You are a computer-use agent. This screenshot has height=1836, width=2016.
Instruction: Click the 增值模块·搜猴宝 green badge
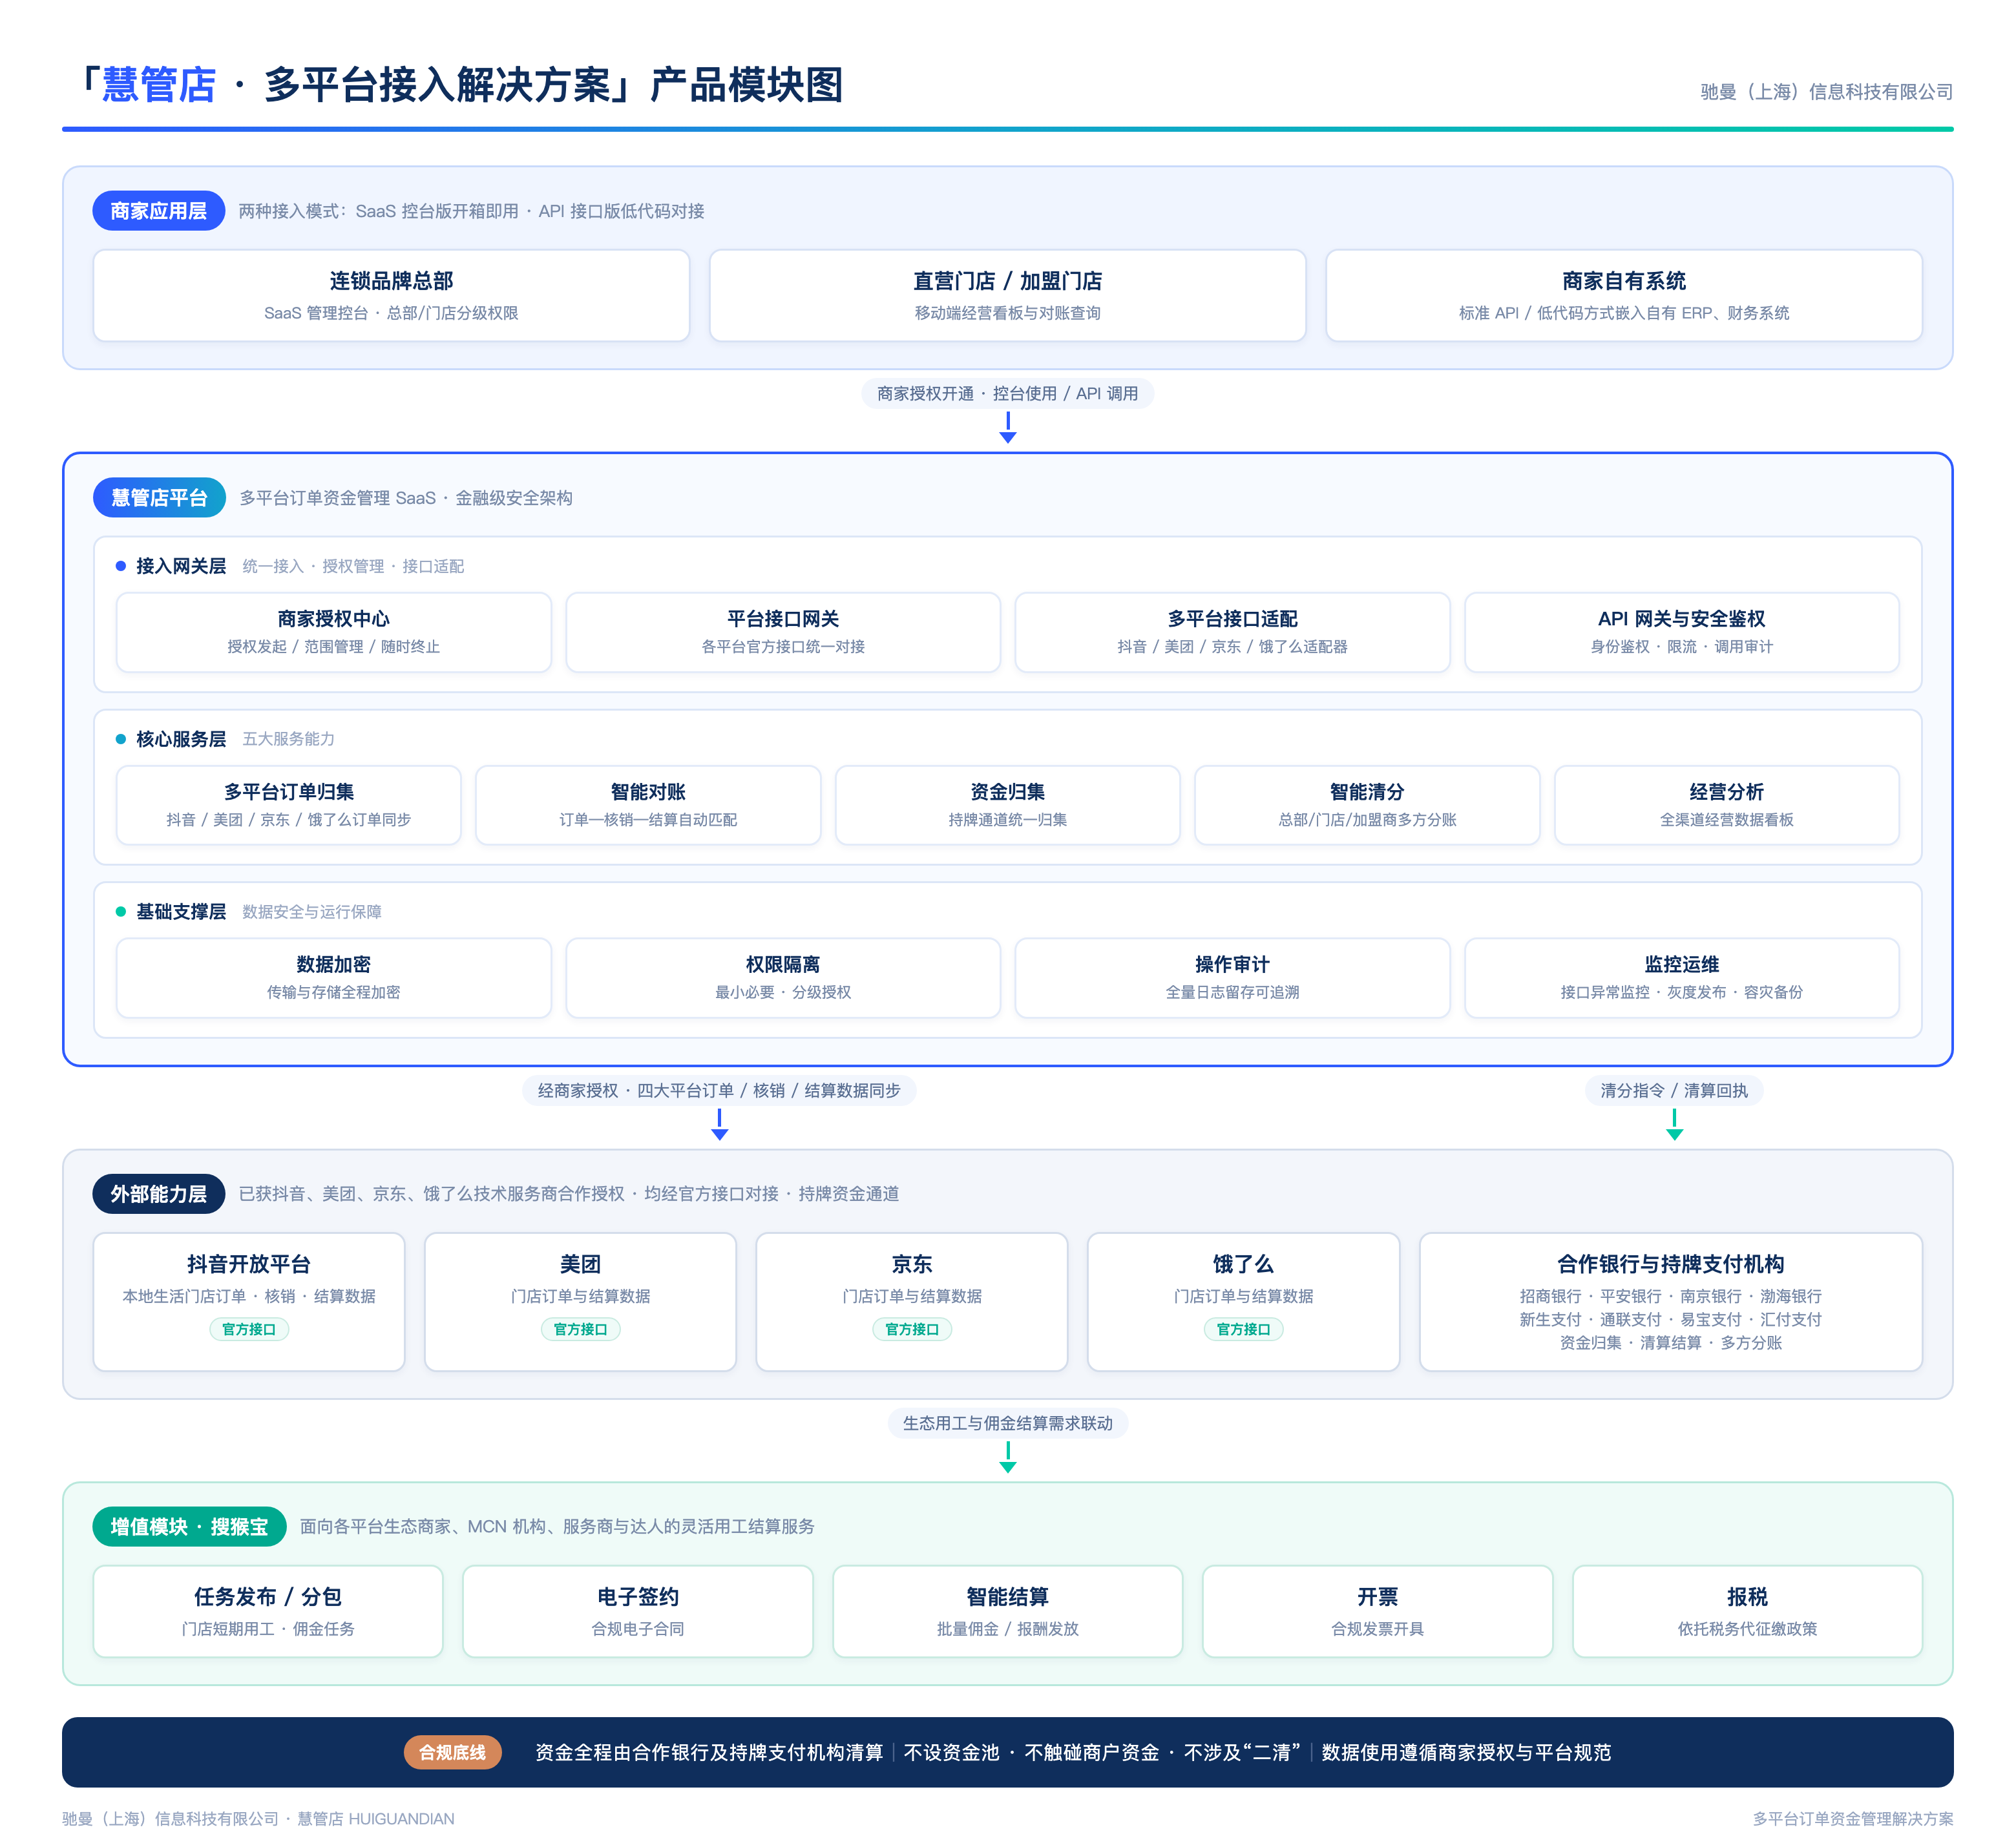coord(189,1527)
